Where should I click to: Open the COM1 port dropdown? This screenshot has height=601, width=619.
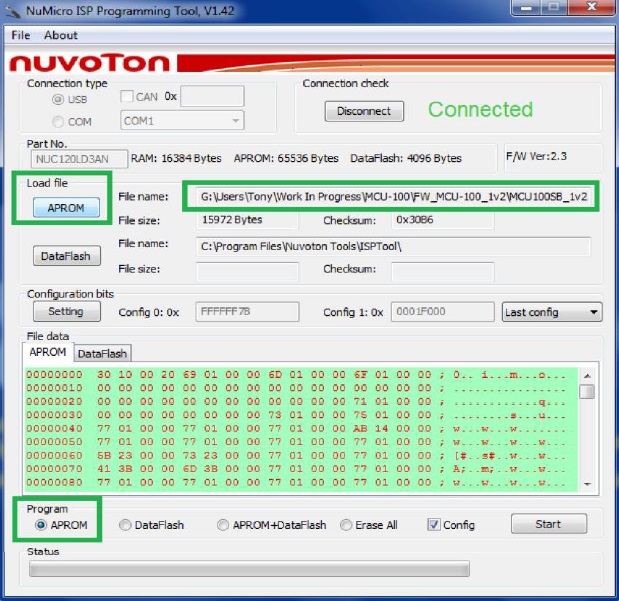pos(182,121)
